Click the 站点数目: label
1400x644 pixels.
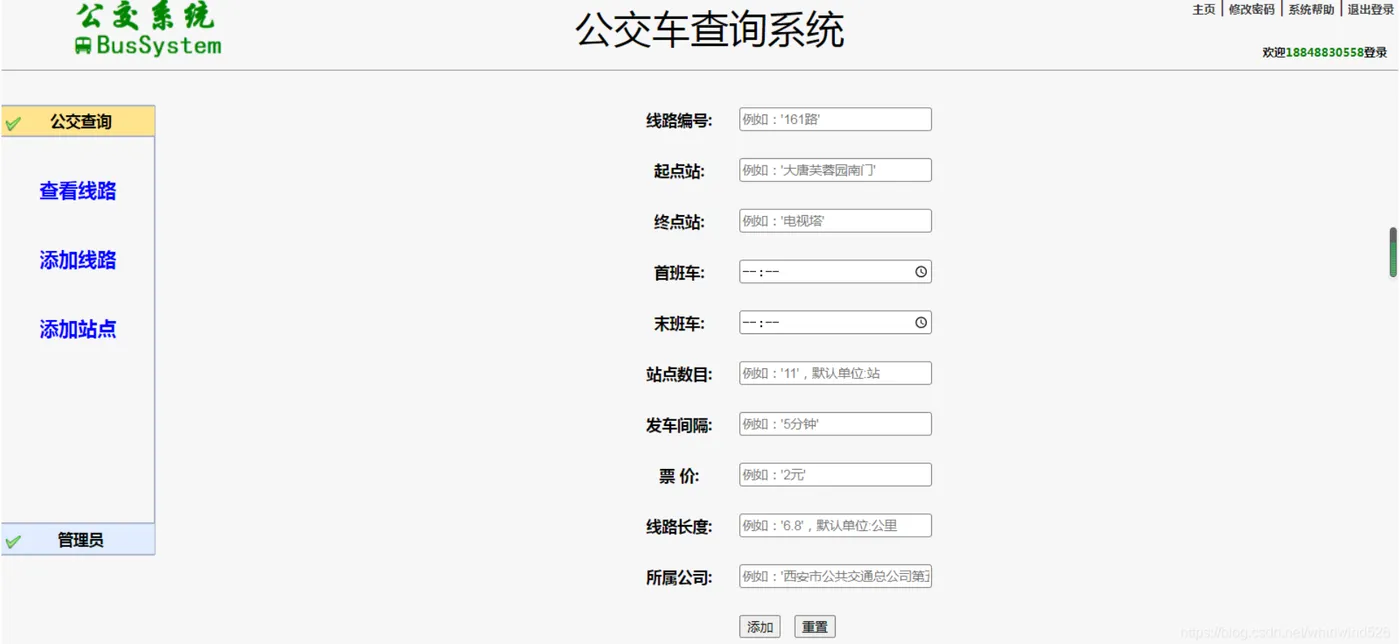pos(679,375)
